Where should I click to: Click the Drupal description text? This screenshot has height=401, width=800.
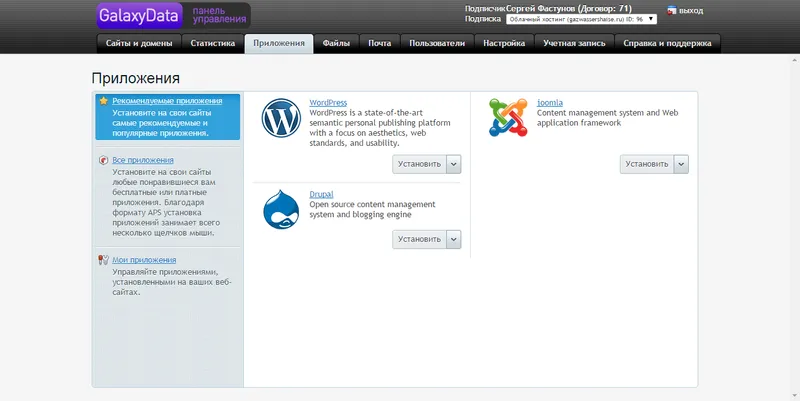tap(372, 210)
